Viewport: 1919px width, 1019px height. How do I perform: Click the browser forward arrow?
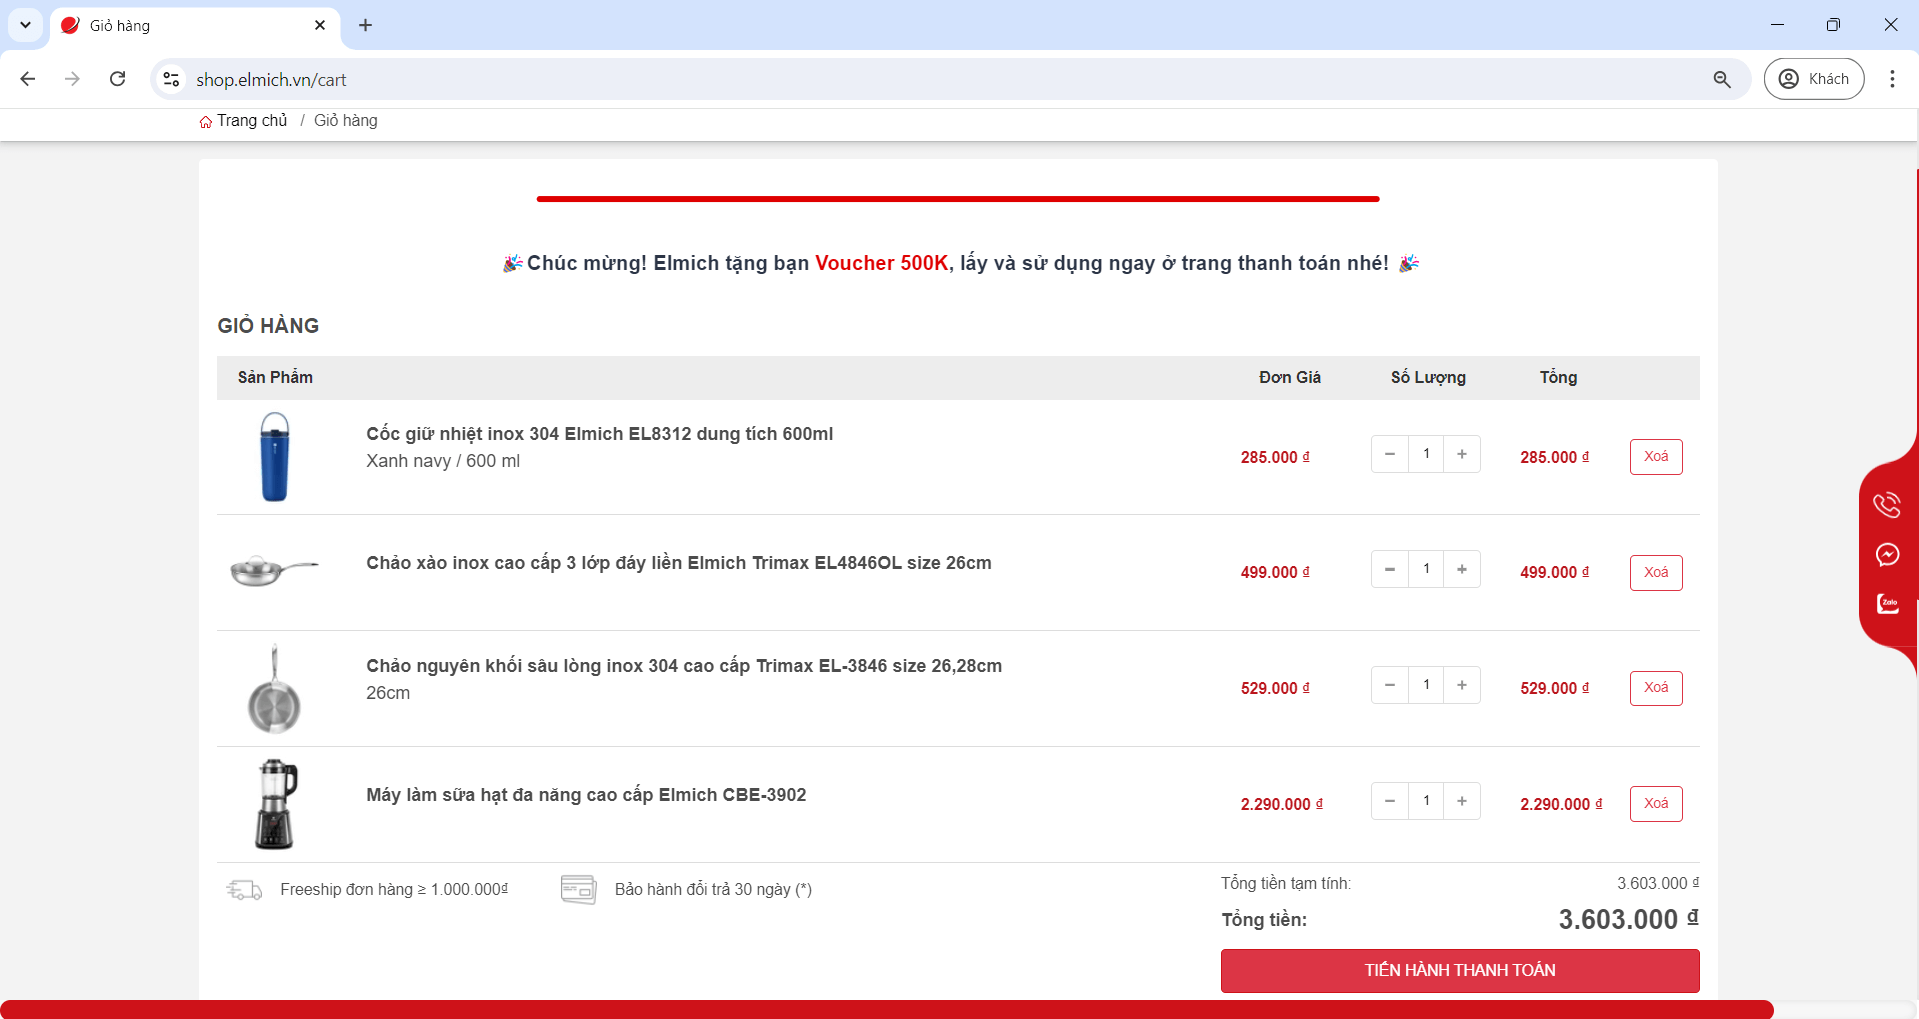pos(72,79)
